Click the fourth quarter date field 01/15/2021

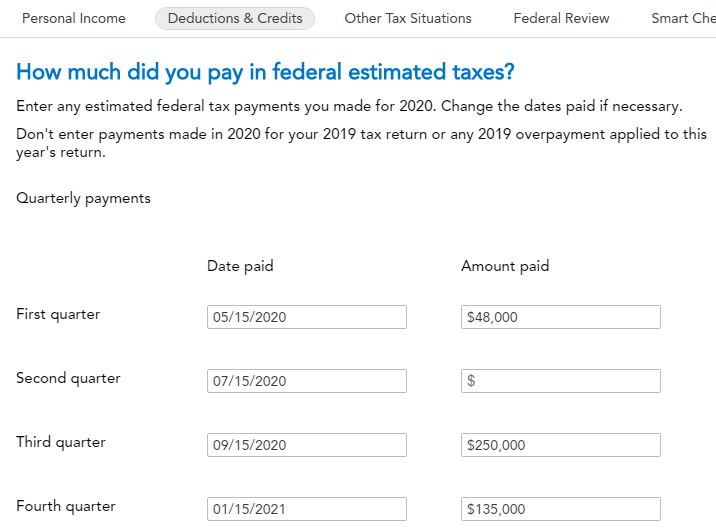click(x=307, y=509)
